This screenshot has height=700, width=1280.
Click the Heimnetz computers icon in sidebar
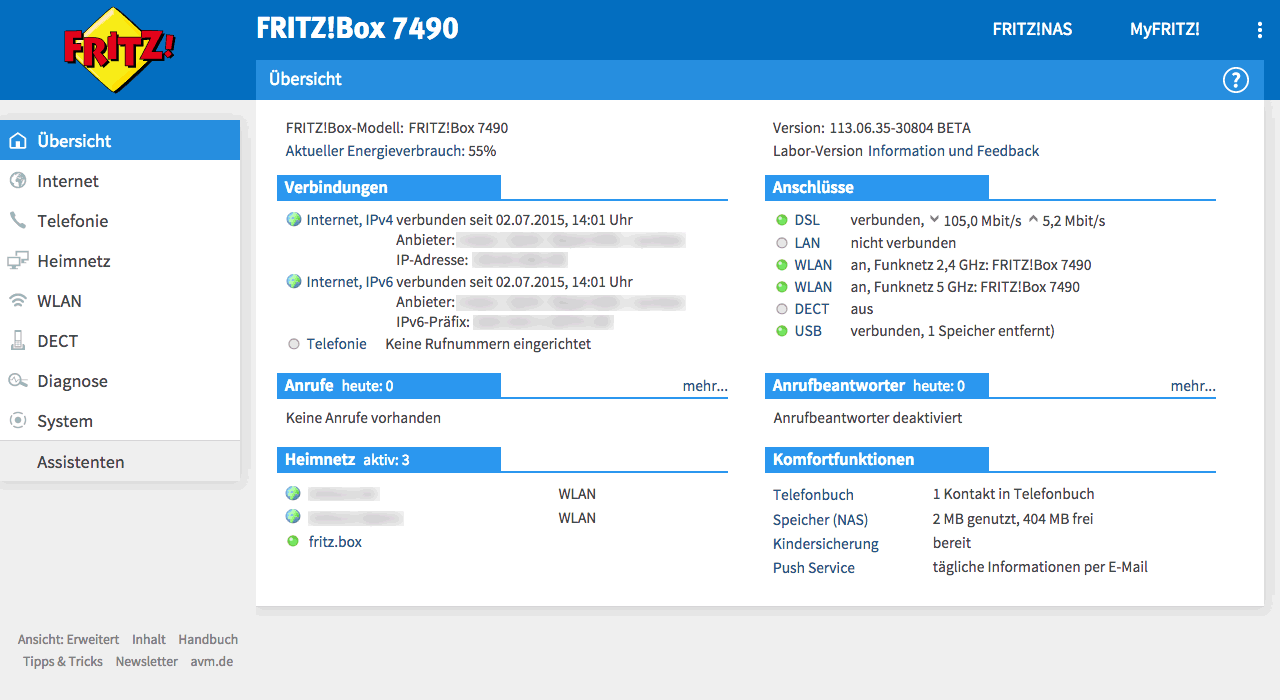pyautogui.click(x=17, y=261)
